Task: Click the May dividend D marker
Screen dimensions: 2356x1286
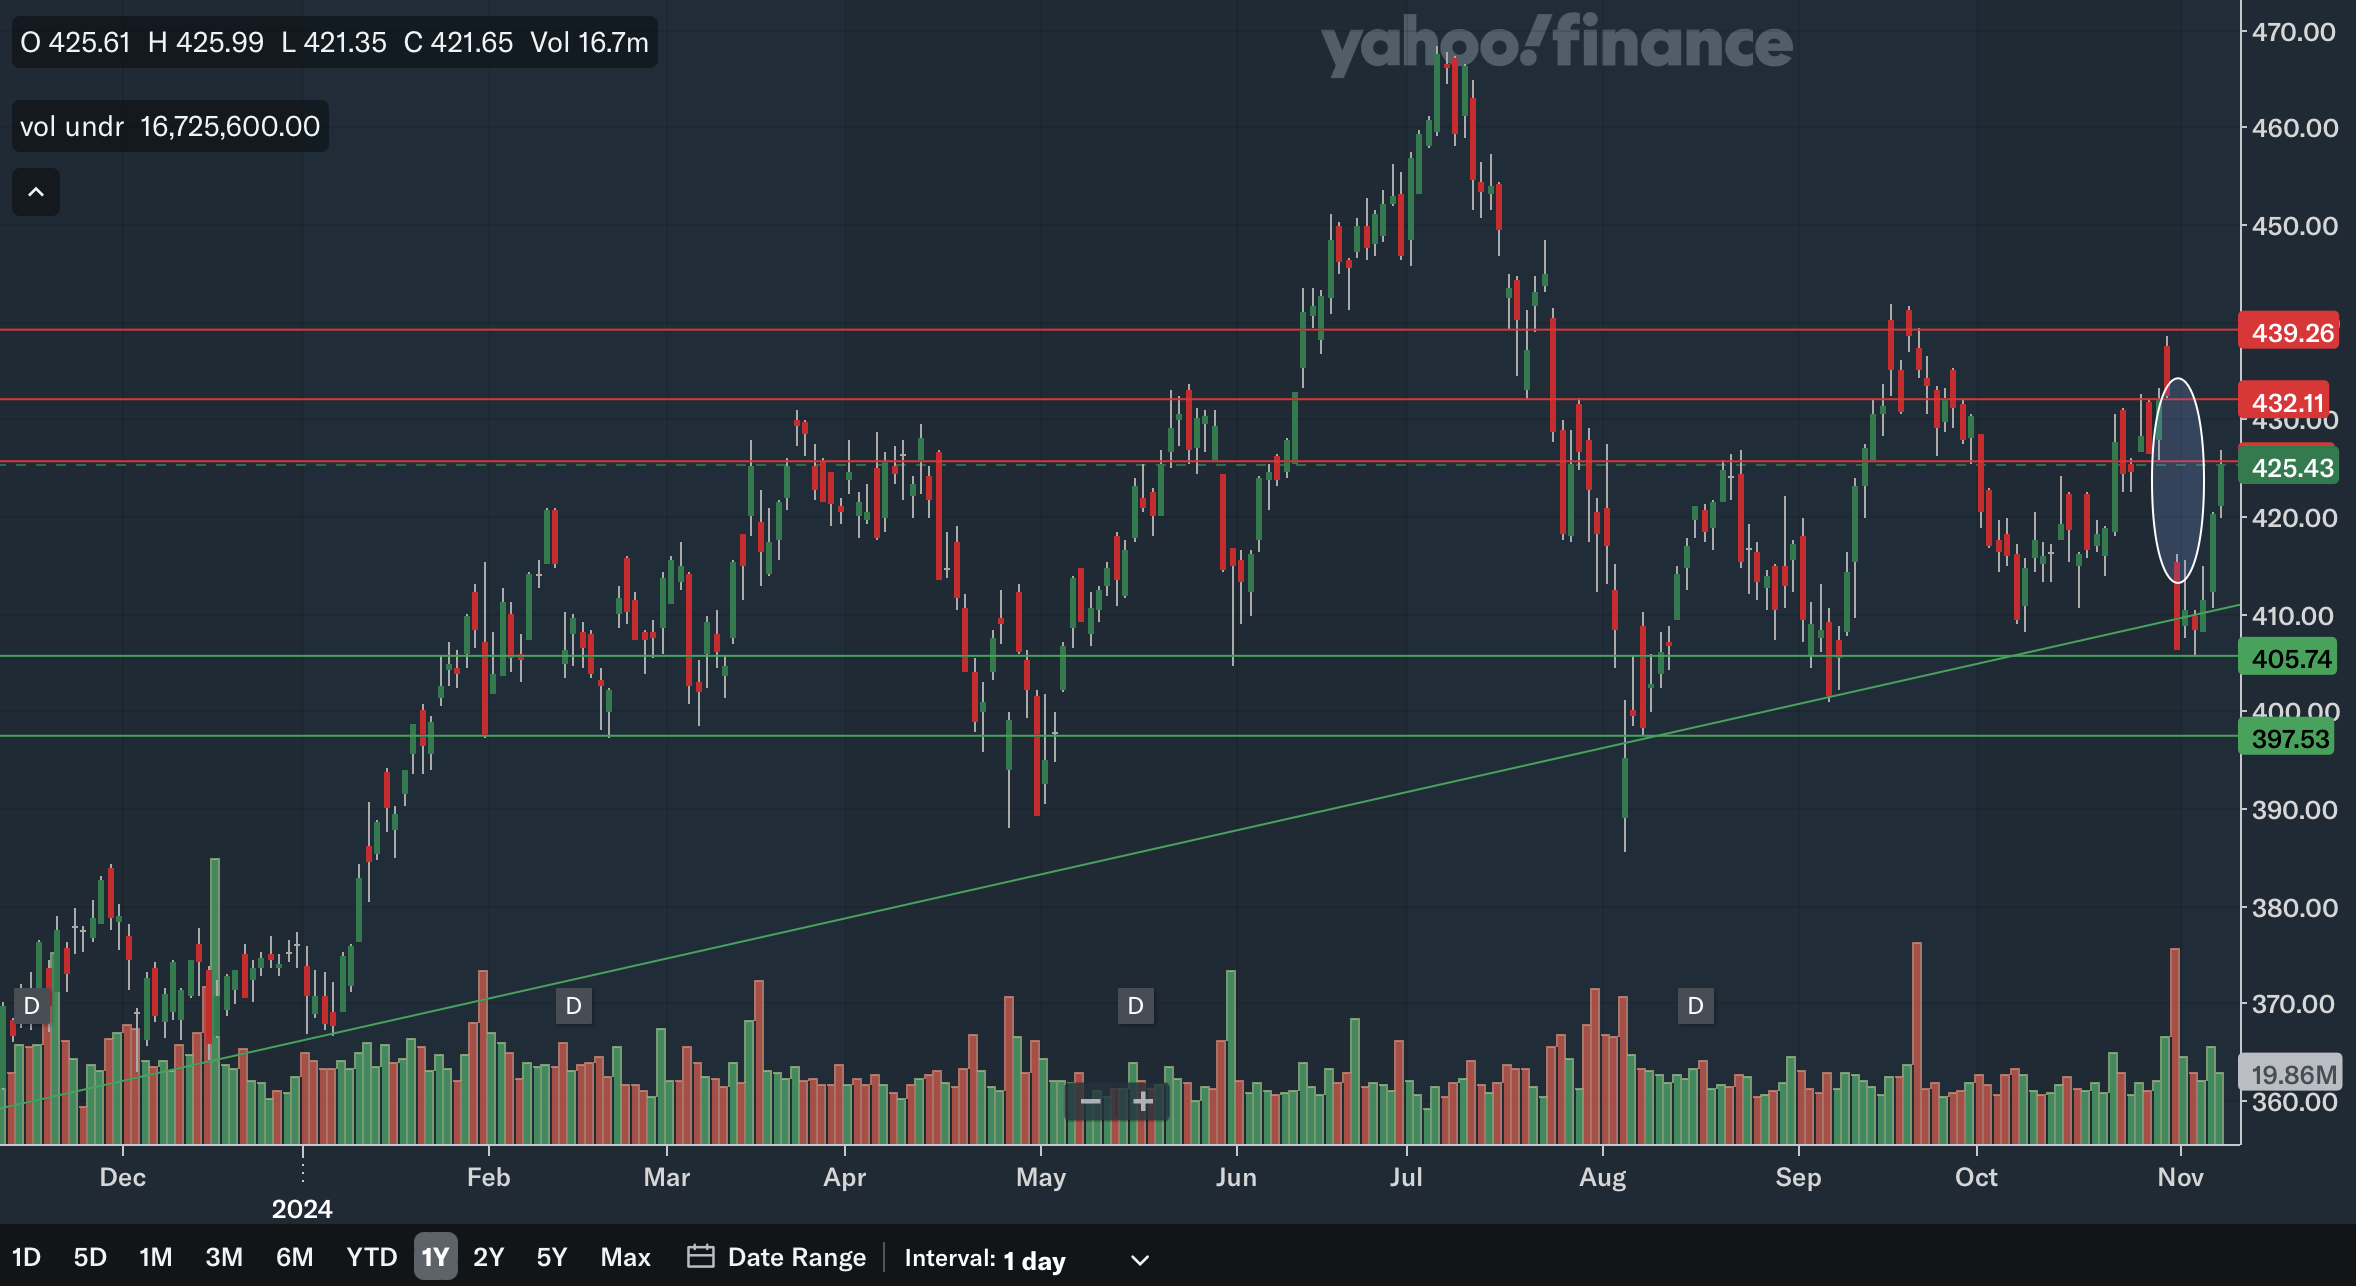Action: [1135, 1006]
